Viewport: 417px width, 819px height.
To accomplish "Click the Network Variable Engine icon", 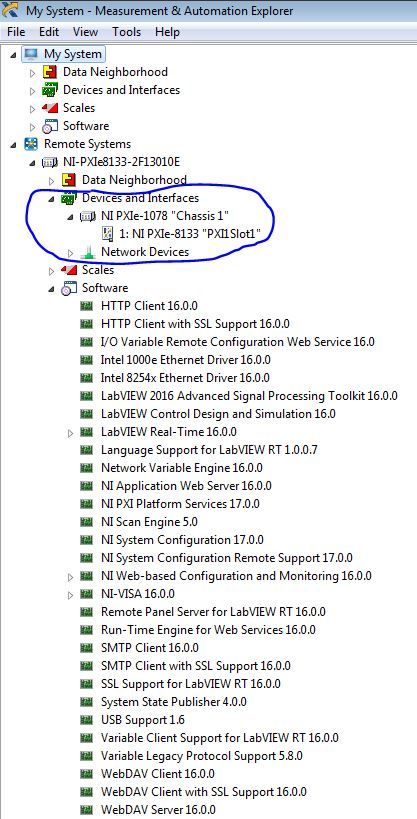I will pyautogui.click(x=87, y=469).
